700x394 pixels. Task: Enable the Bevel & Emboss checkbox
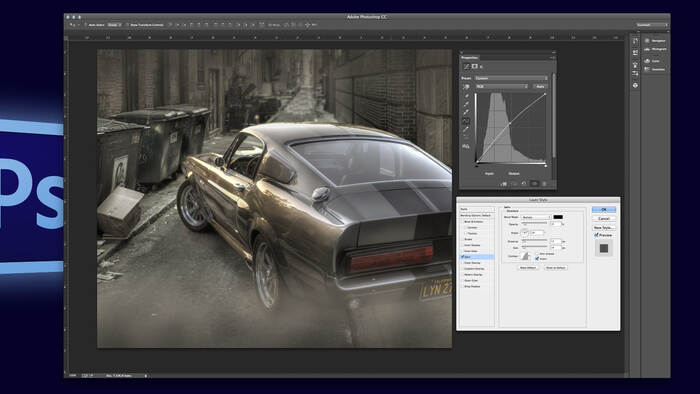point(462,222)
